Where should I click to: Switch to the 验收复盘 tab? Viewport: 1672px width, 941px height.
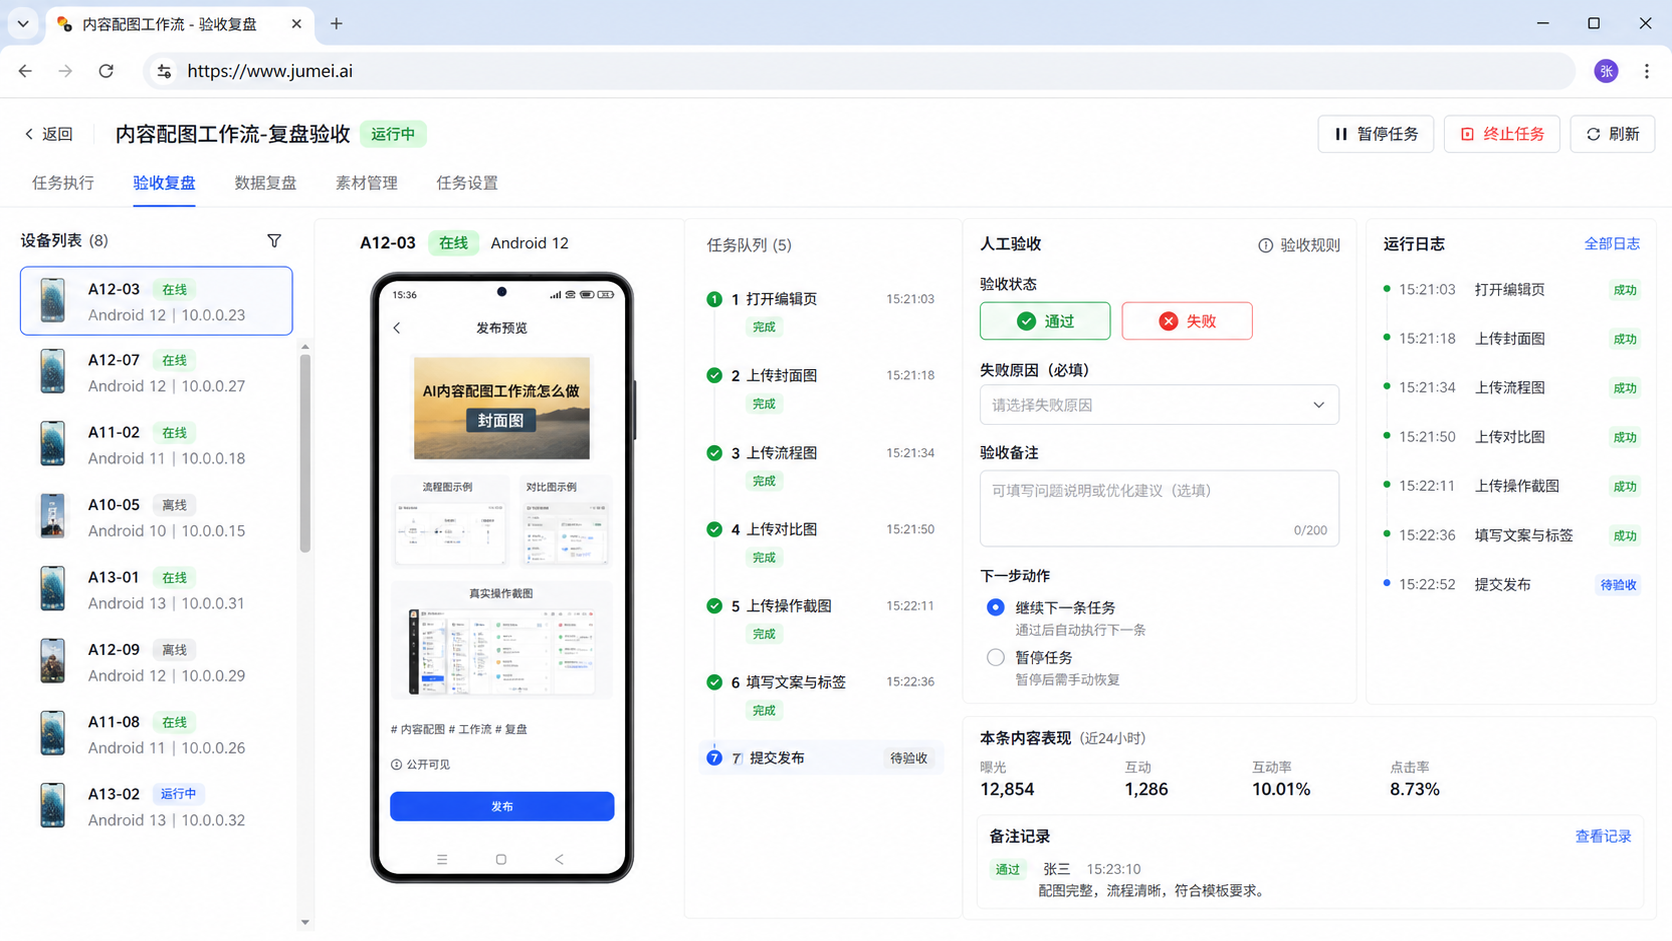coord(164,183)
